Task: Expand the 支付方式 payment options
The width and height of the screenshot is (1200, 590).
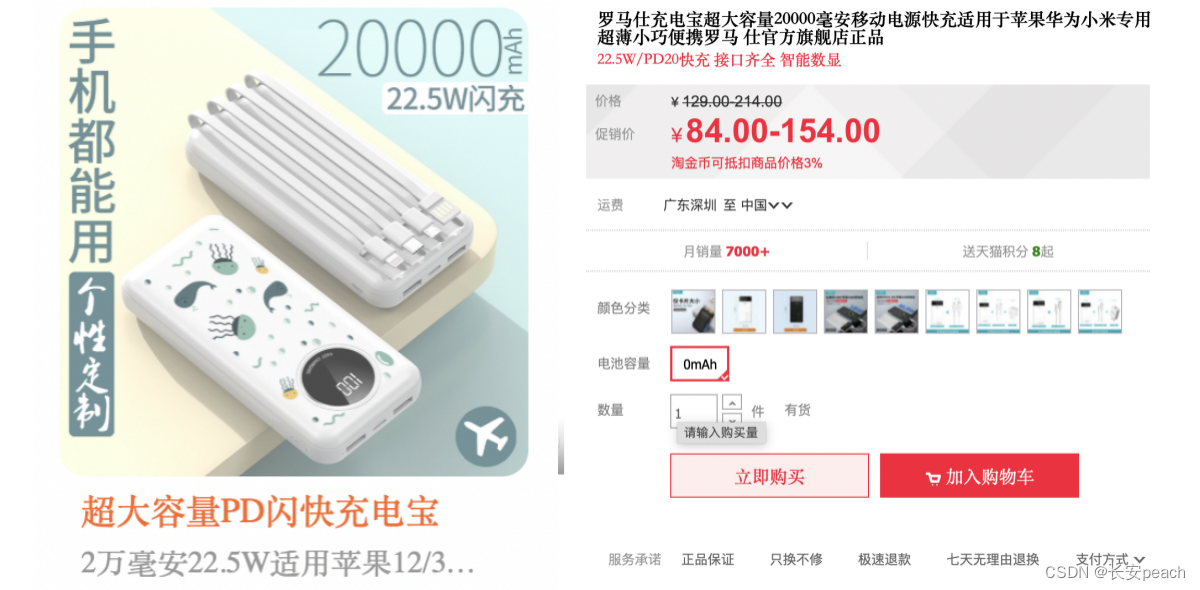Action: [x=1110, y=559]
